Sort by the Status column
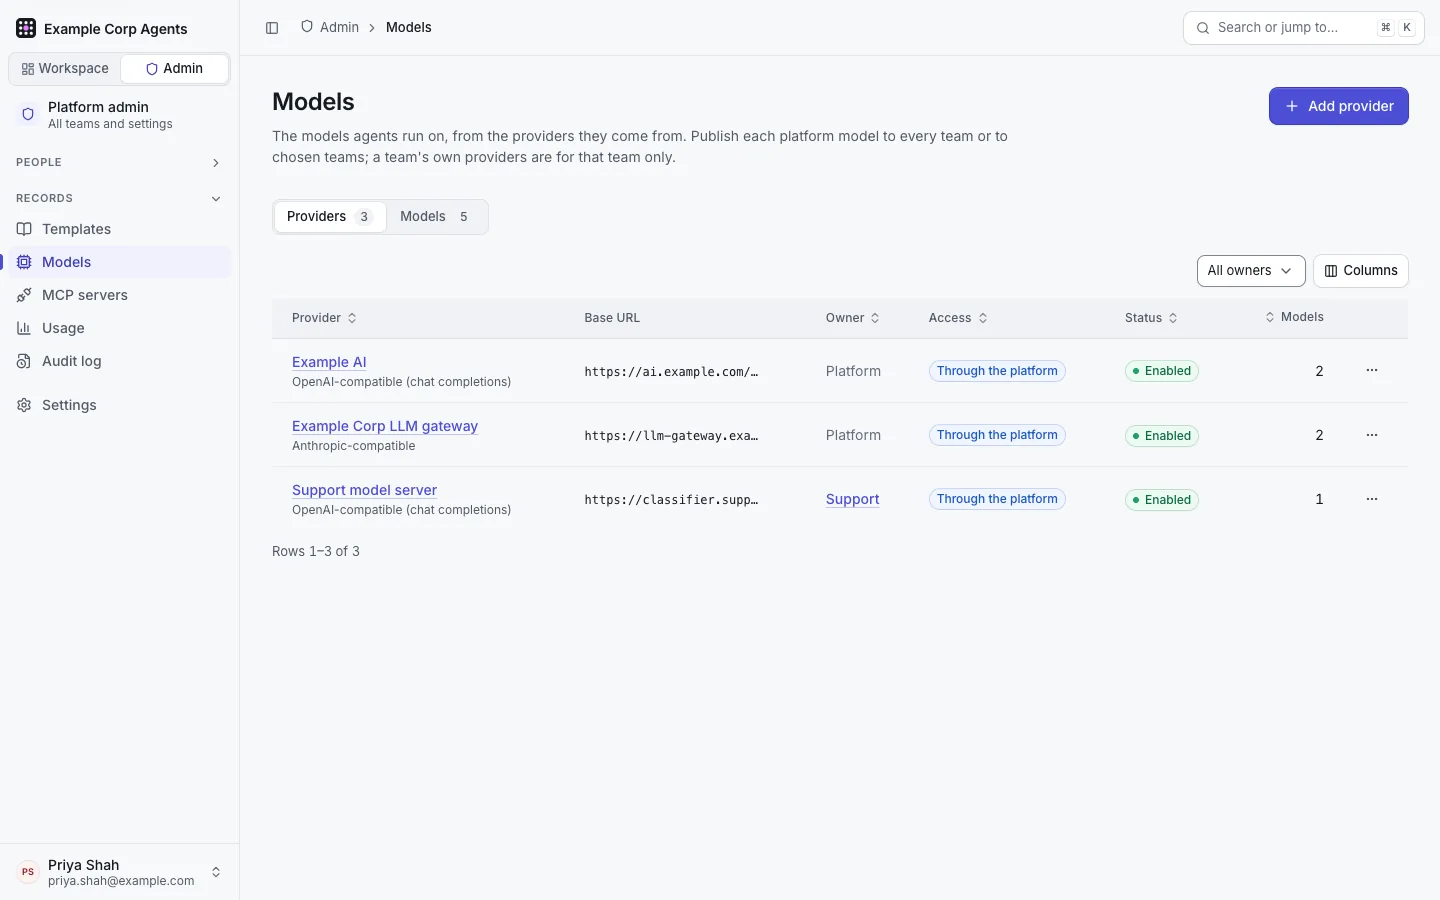Image resolution: width=1440 pixels, height=900 pixels. coord(1151,318)
